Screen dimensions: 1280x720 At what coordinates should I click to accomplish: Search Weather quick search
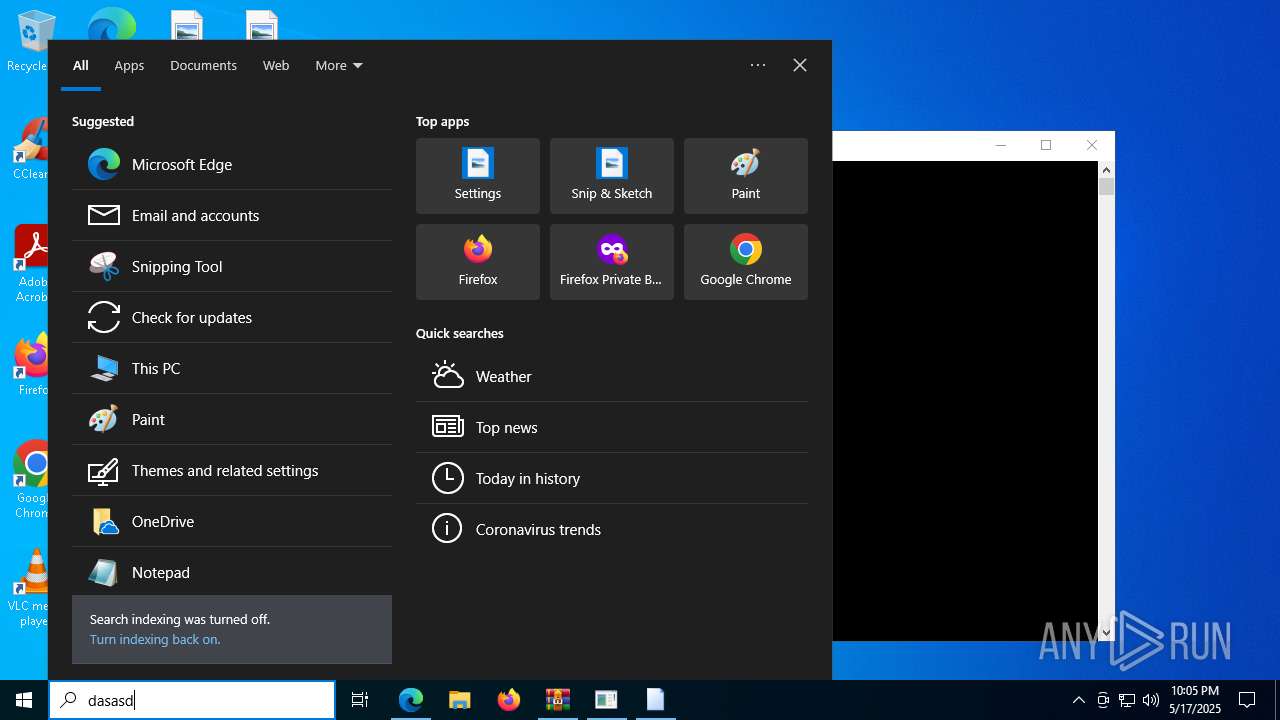click(x=612, y=376)
